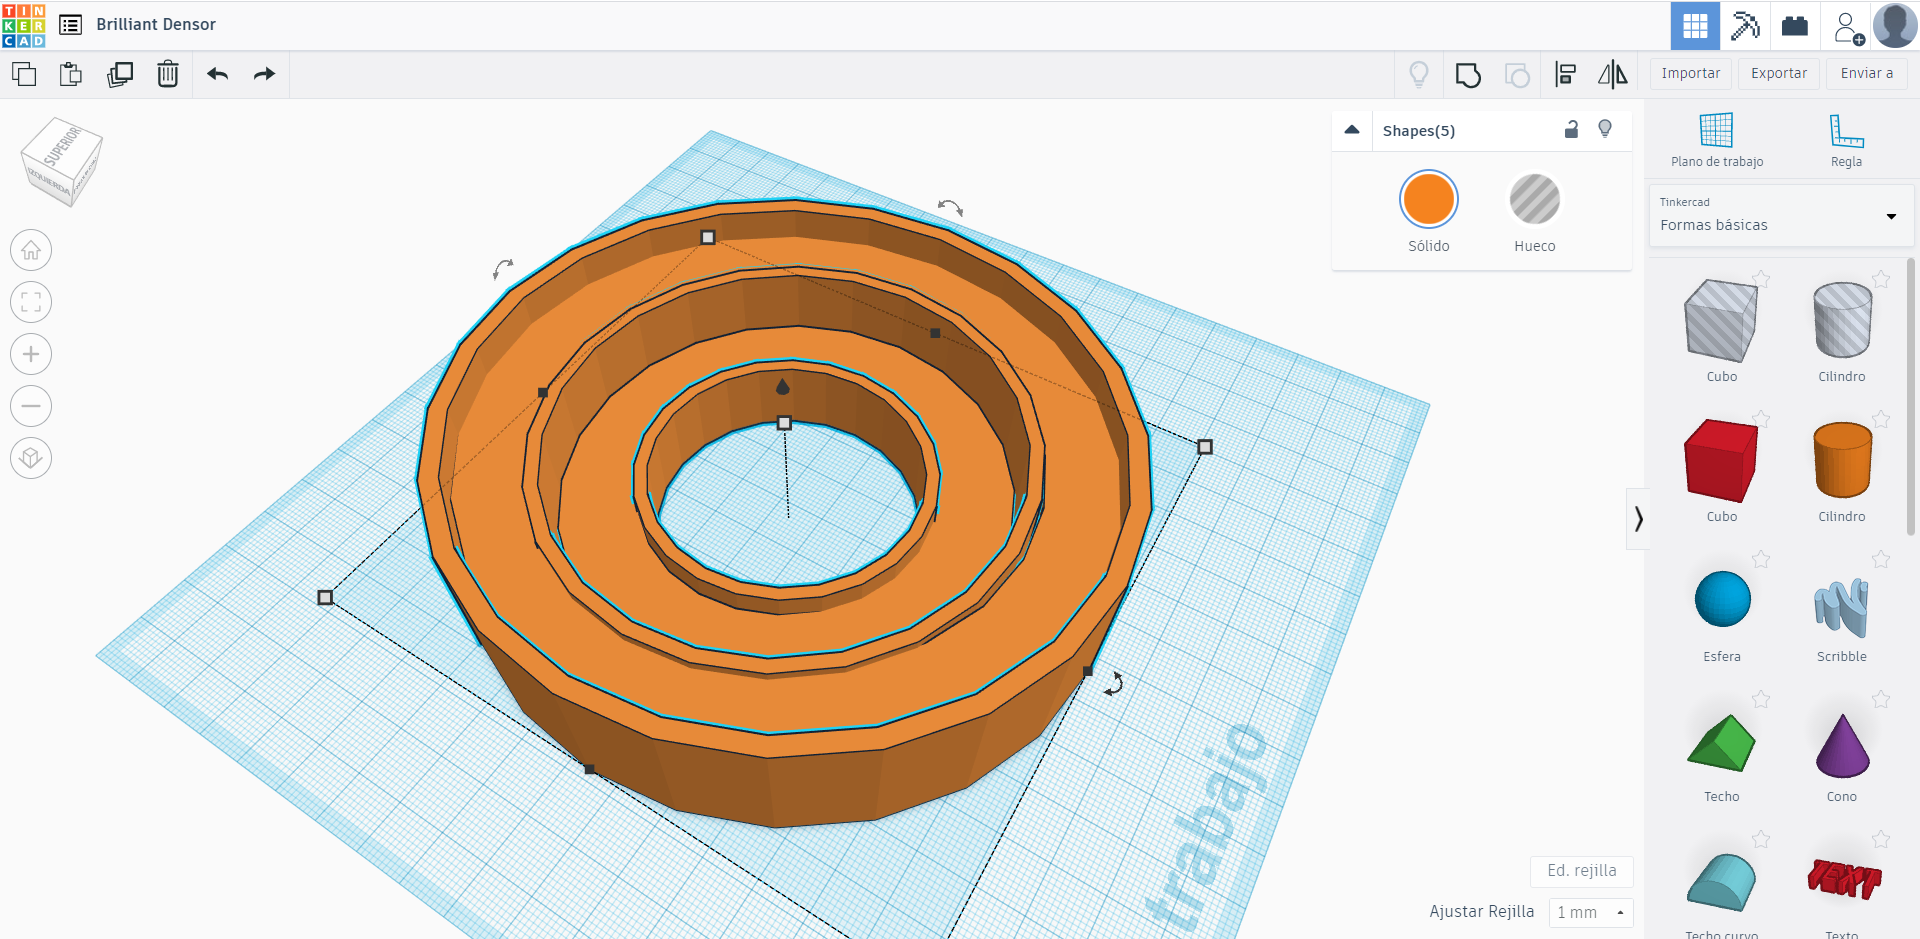Fit all shapes in view
Image resolution: width=1920 pixels, height=939 pixels.
click(x=31, y=302)
